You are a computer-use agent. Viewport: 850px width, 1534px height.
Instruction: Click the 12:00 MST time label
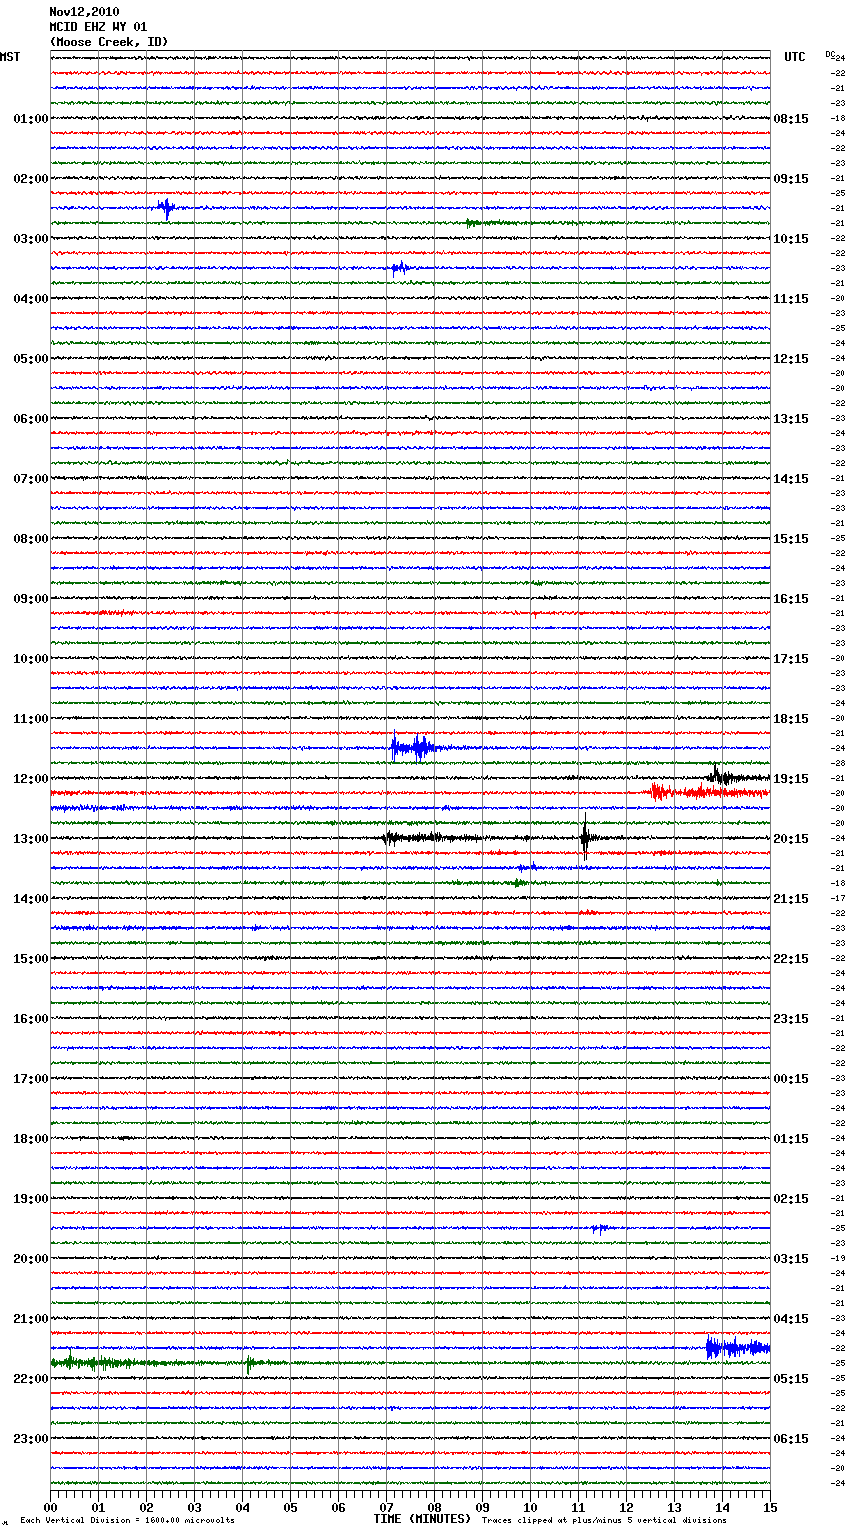(31, 779)
